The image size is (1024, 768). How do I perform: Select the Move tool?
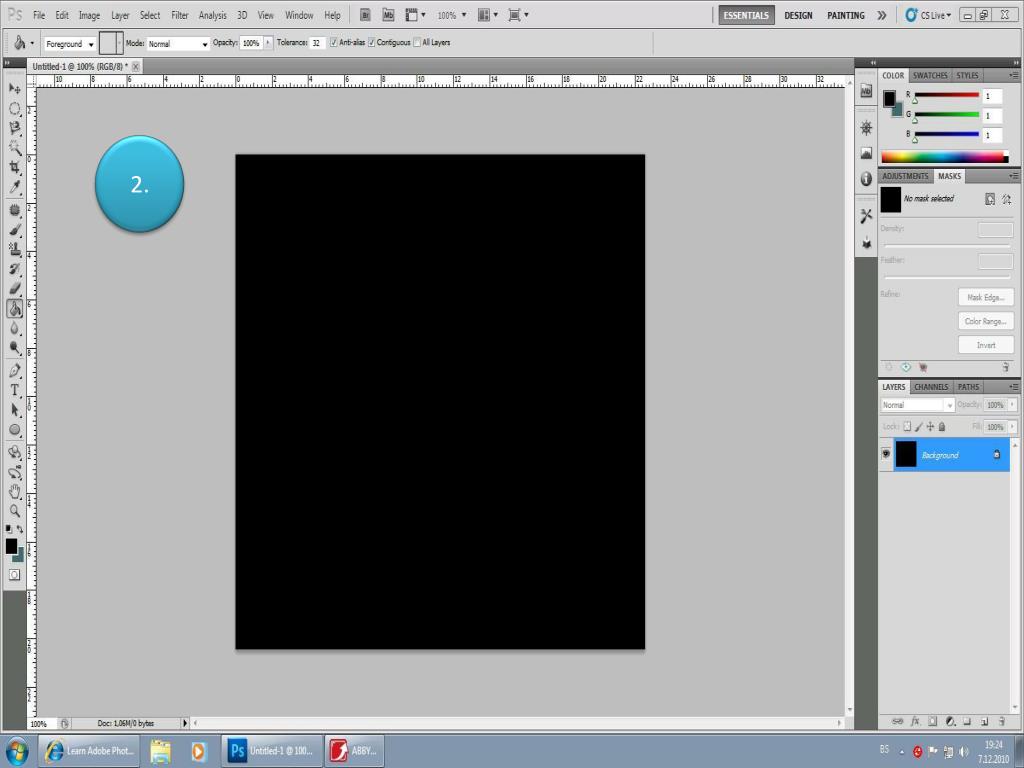[14, 89]
